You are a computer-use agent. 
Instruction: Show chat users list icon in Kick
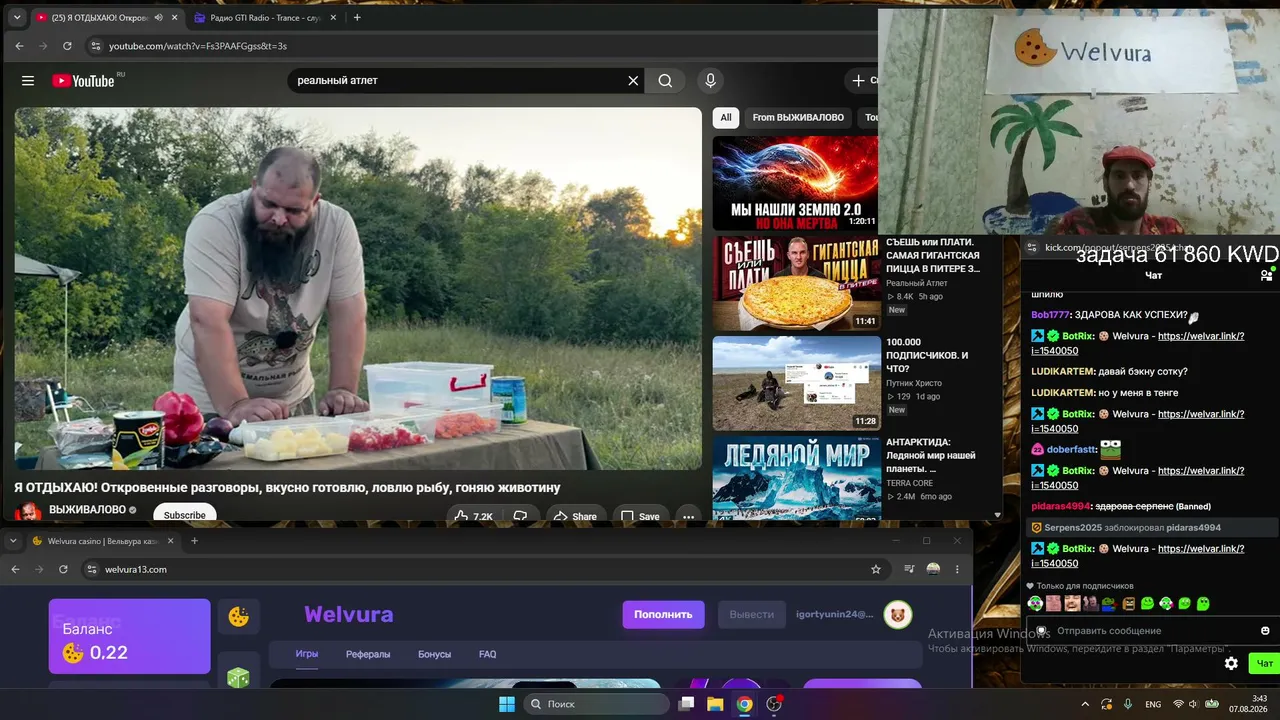pyautogui.click(x=1266, y=275)
